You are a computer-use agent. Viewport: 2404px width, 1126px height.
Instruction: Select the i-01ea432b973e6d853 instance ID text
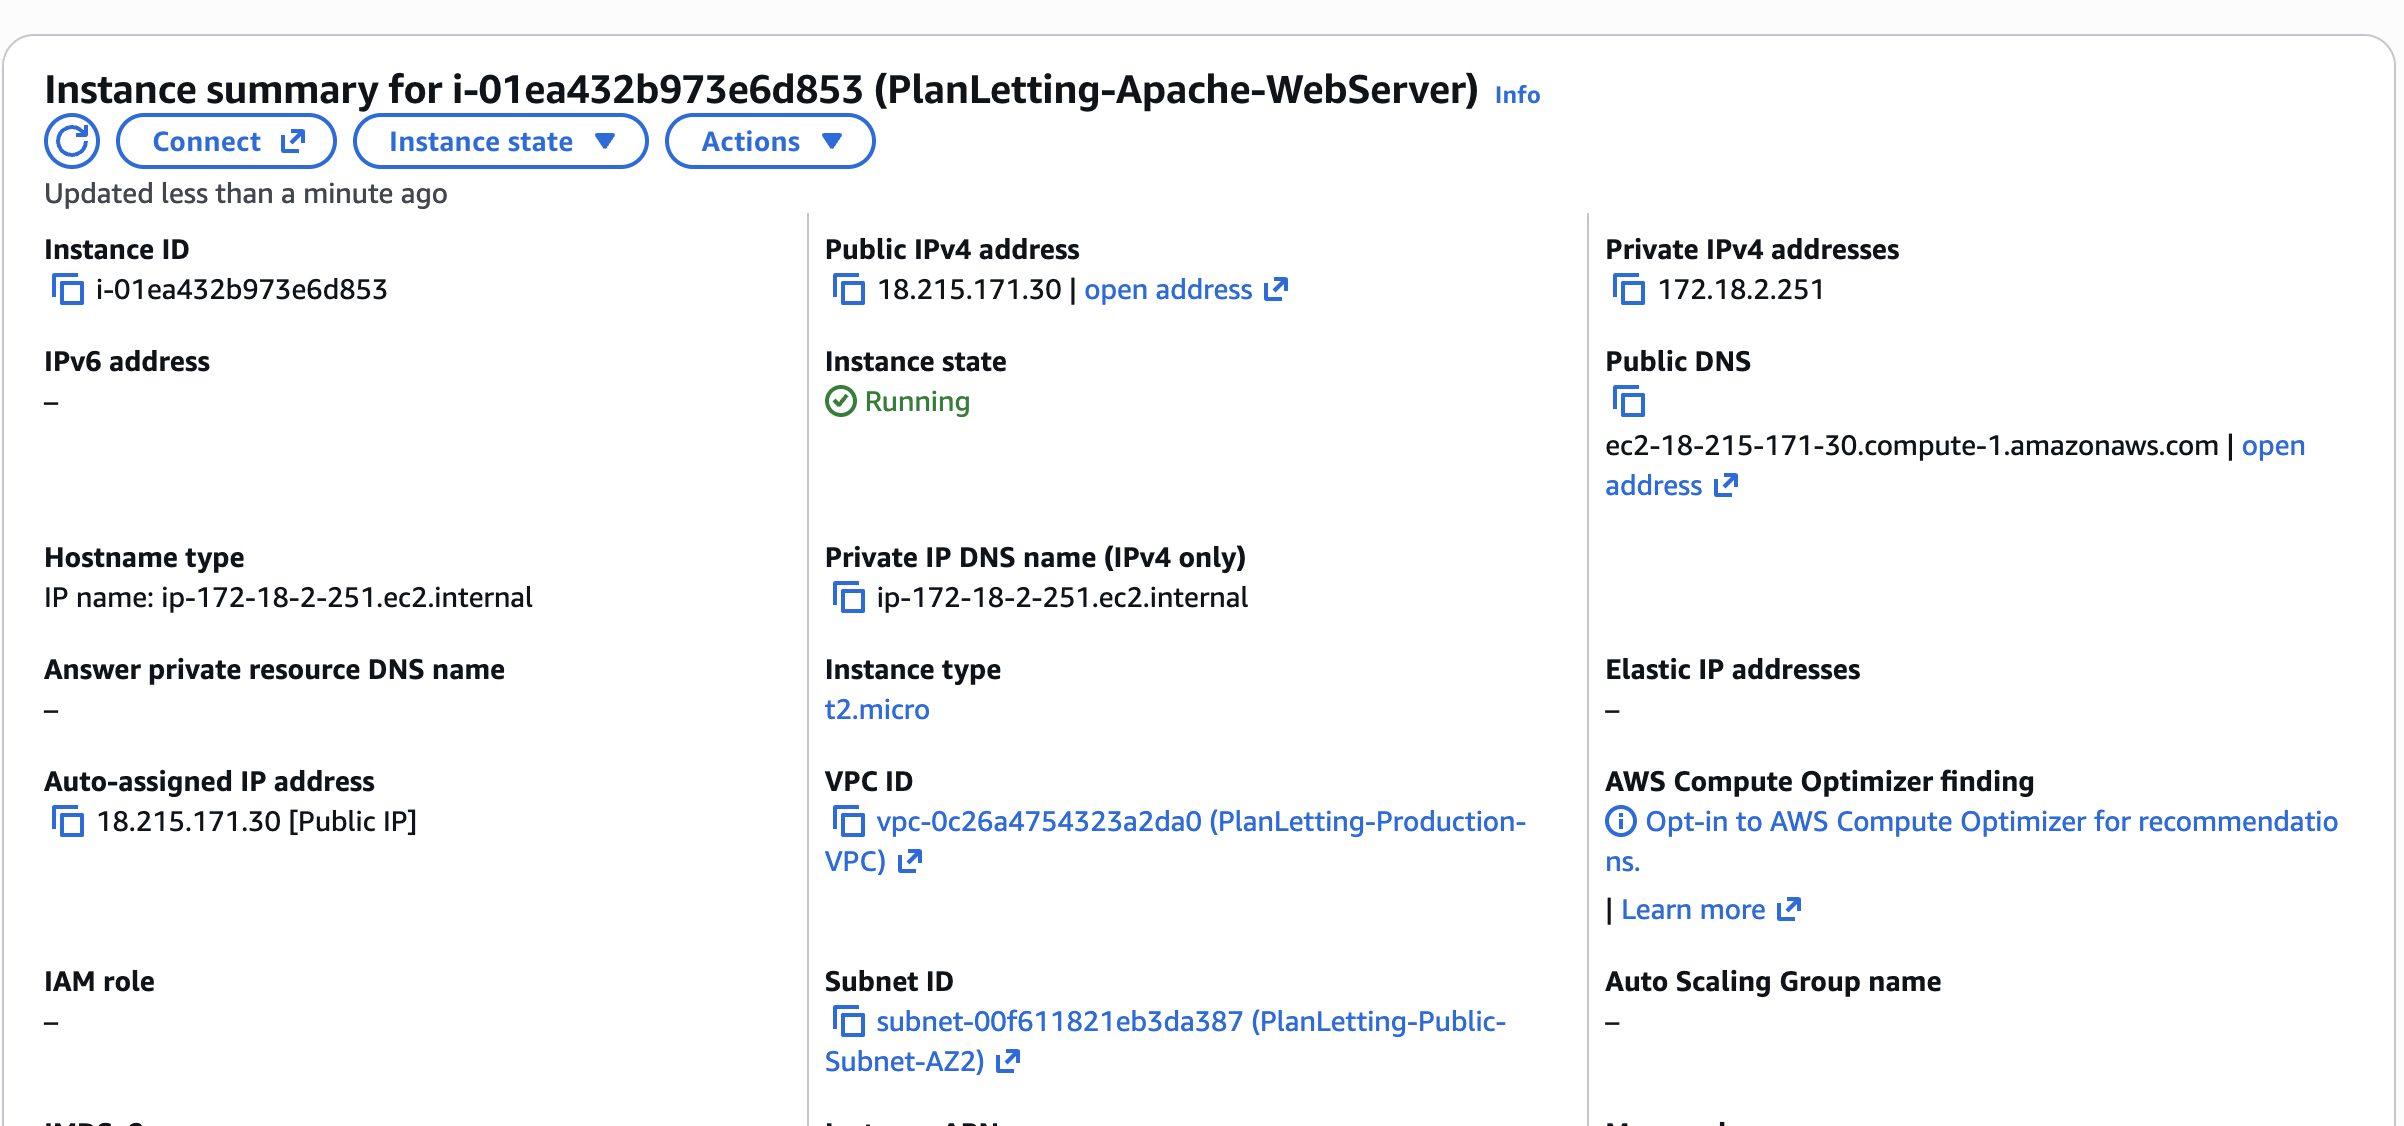pos(241,290)
